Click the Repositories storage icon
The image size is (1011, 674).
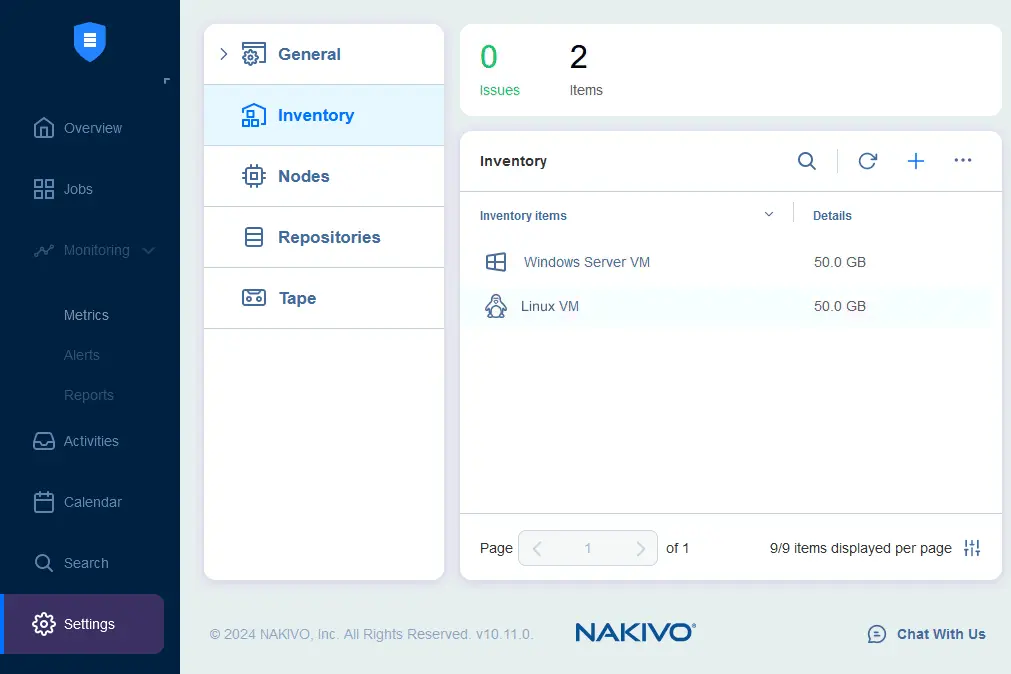[253, 237]
